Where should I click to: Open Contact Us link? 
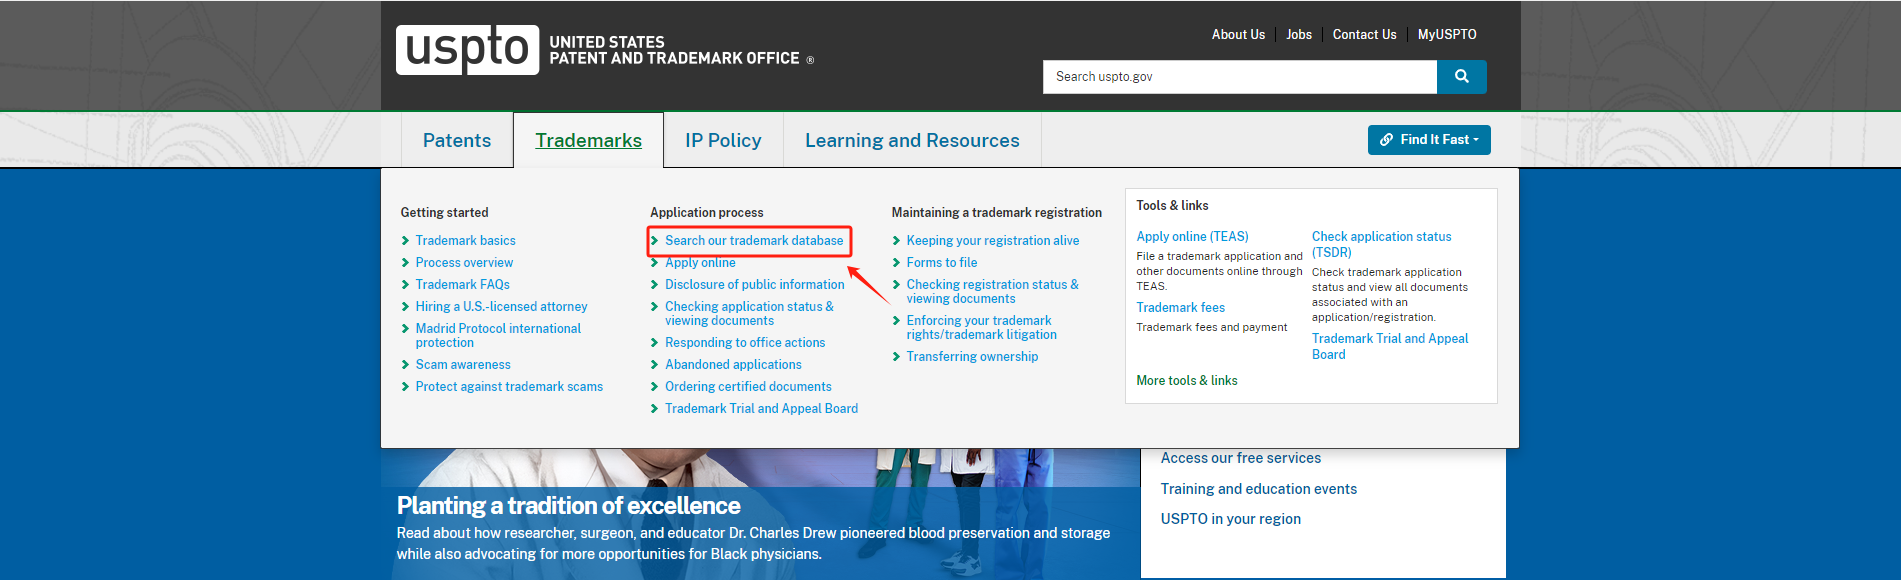1364,34
